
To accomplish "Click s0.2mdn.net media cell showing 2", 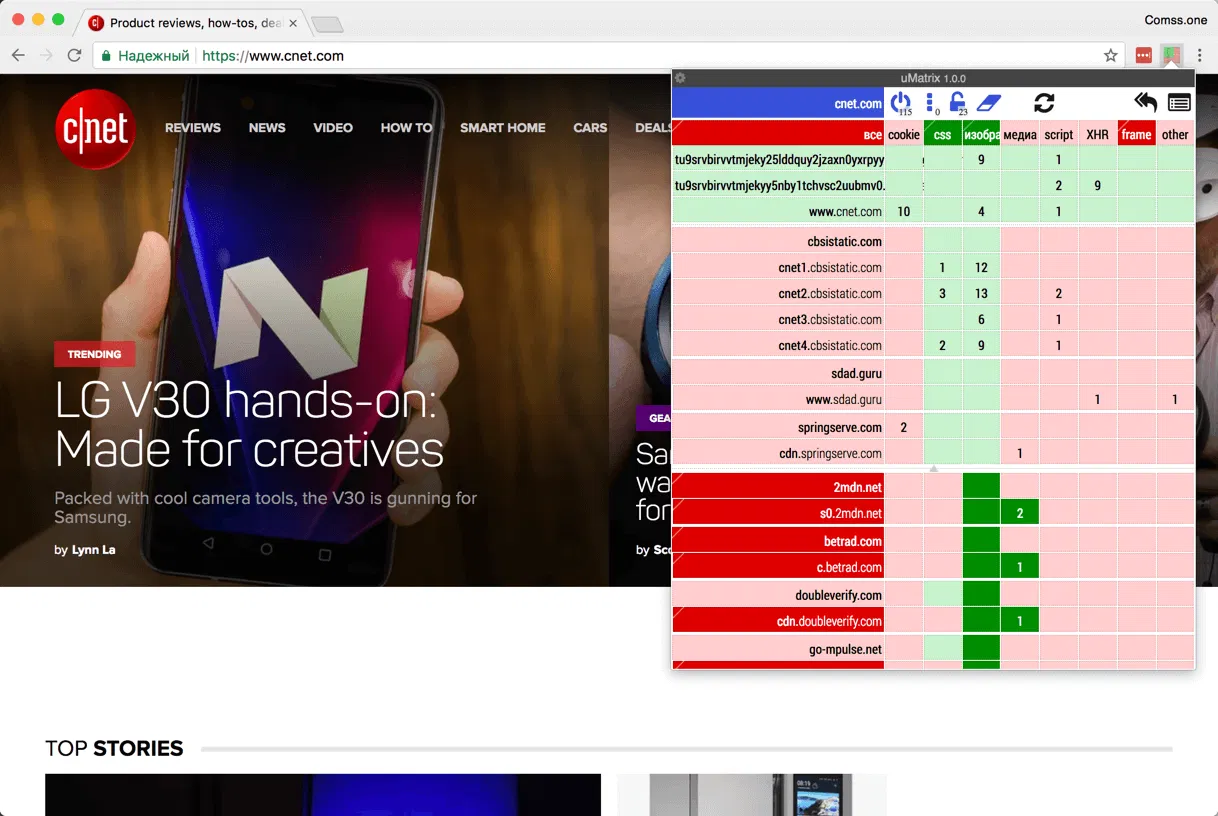I will point(1020,513).
